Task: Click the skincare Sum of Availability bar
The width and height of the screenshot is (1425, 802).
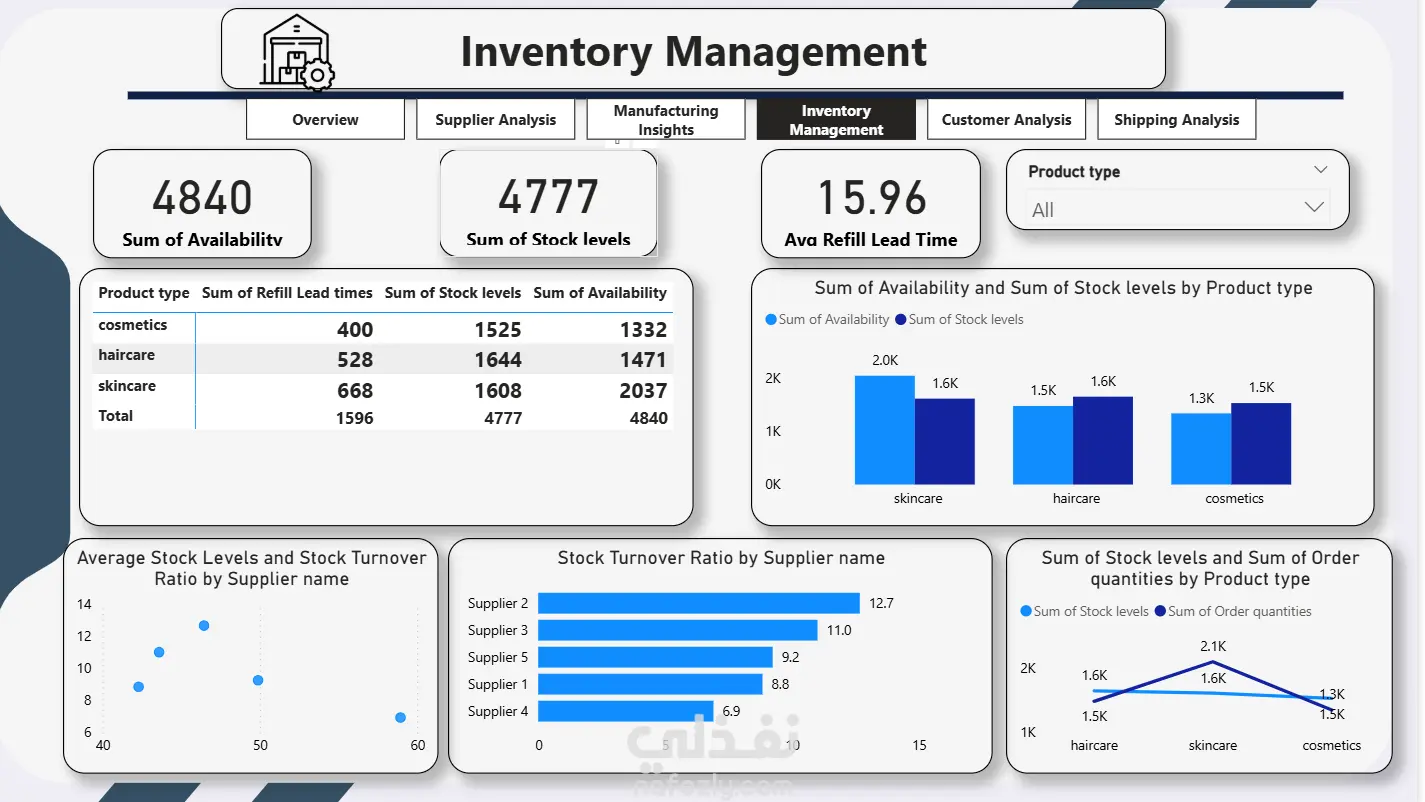Action: pos(885,430)
